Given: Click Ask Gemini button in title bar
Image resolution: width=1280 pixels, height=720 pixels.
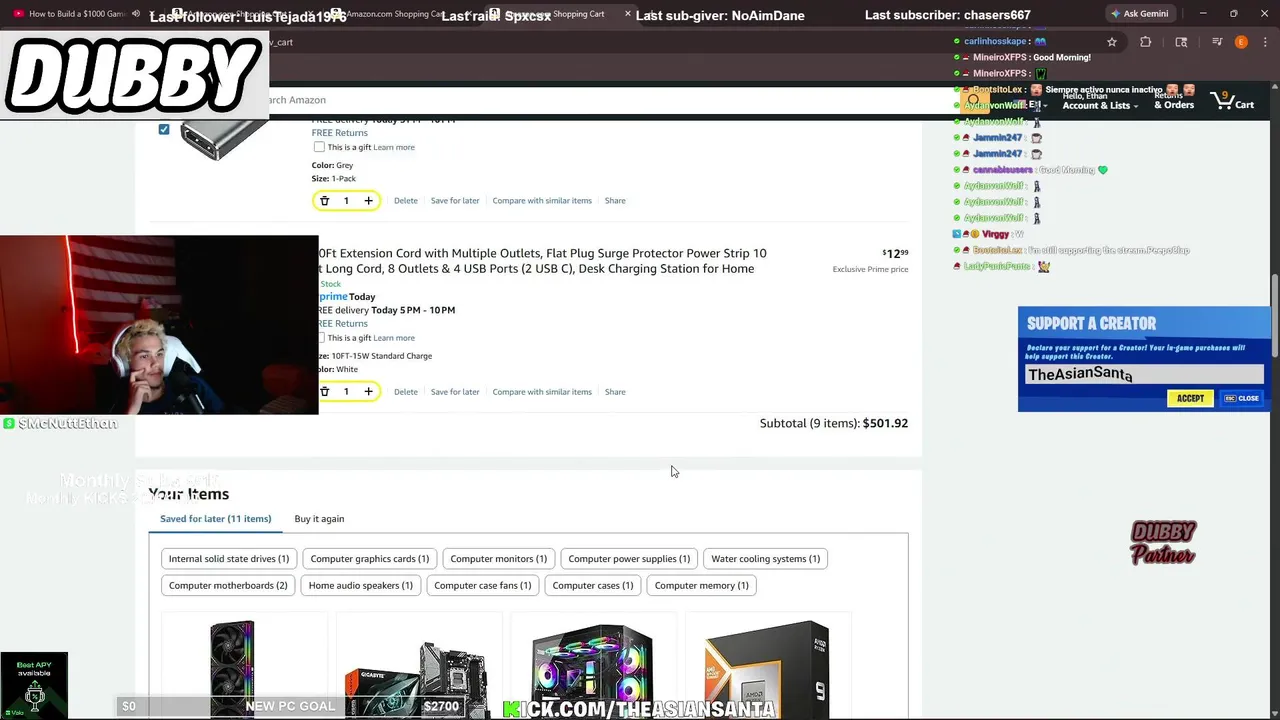Looking at the screenshot, I should [x=1139, y=14].
